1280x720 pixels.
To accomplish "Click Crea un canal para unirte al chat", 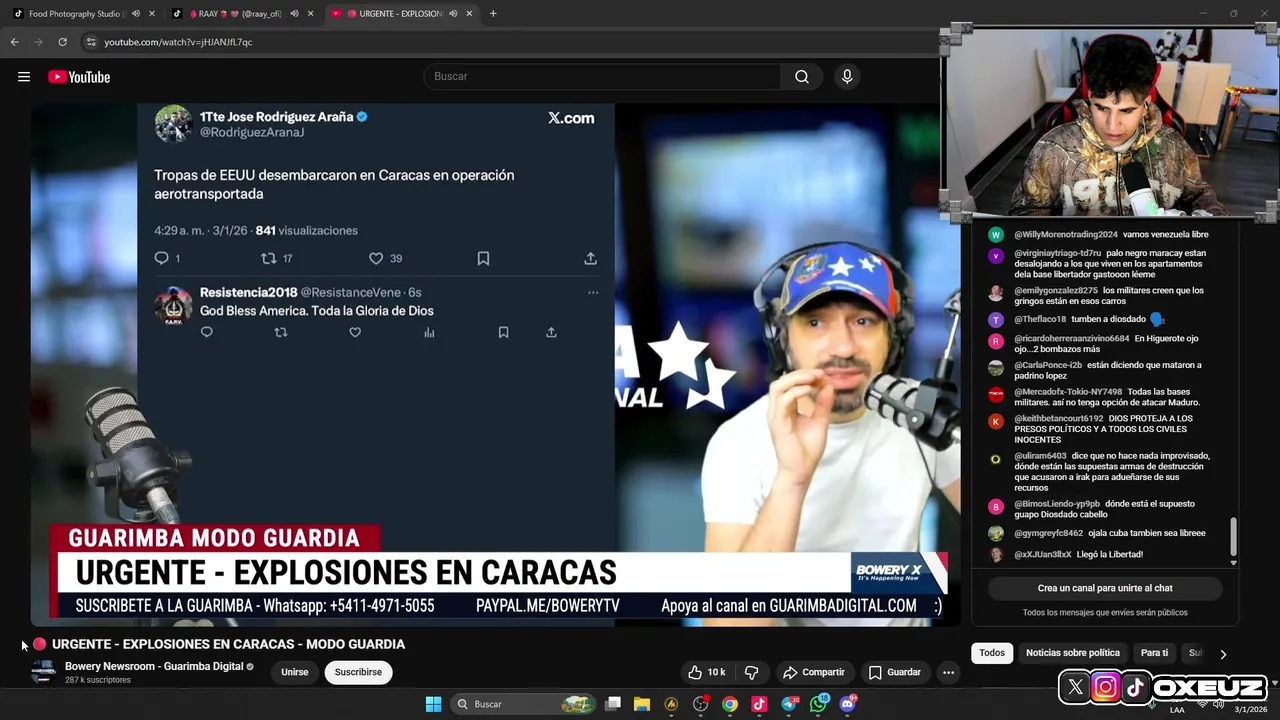I will [1105, 589].
